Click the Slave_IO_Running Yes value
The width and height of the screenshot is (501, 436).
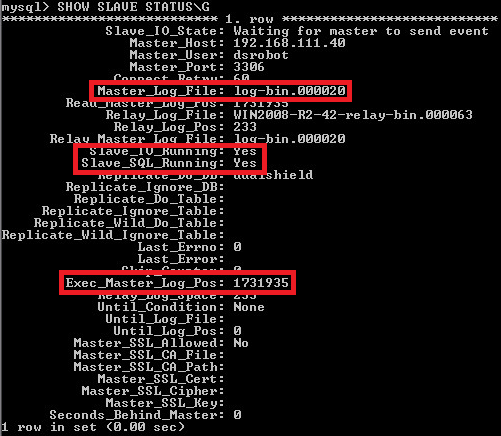[x=245, y=151]
